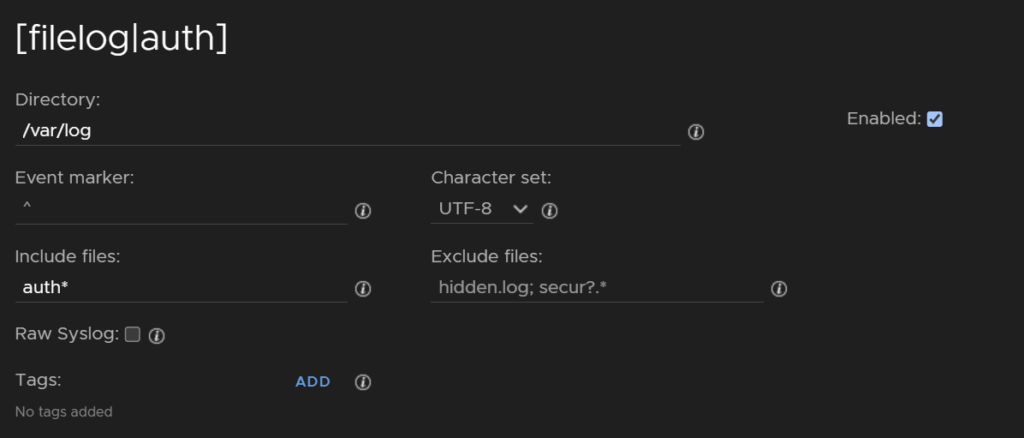
Task: Focus the Directory field containing /var/log
Action: coord(347,131)
